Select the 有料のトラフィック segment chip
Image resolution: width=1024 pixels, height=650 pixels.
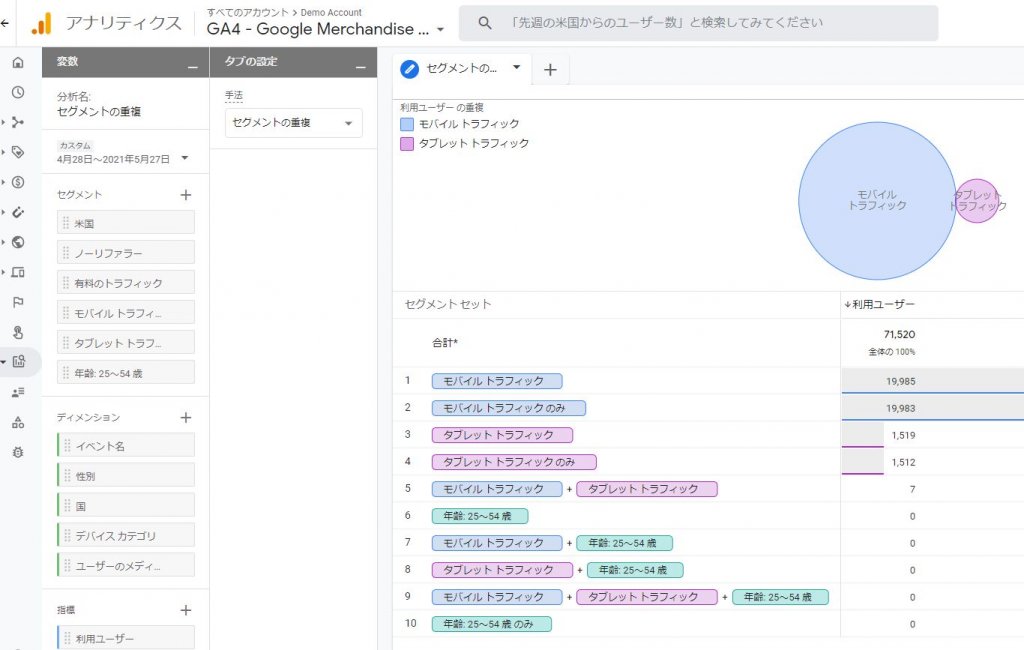coord(126,283)
